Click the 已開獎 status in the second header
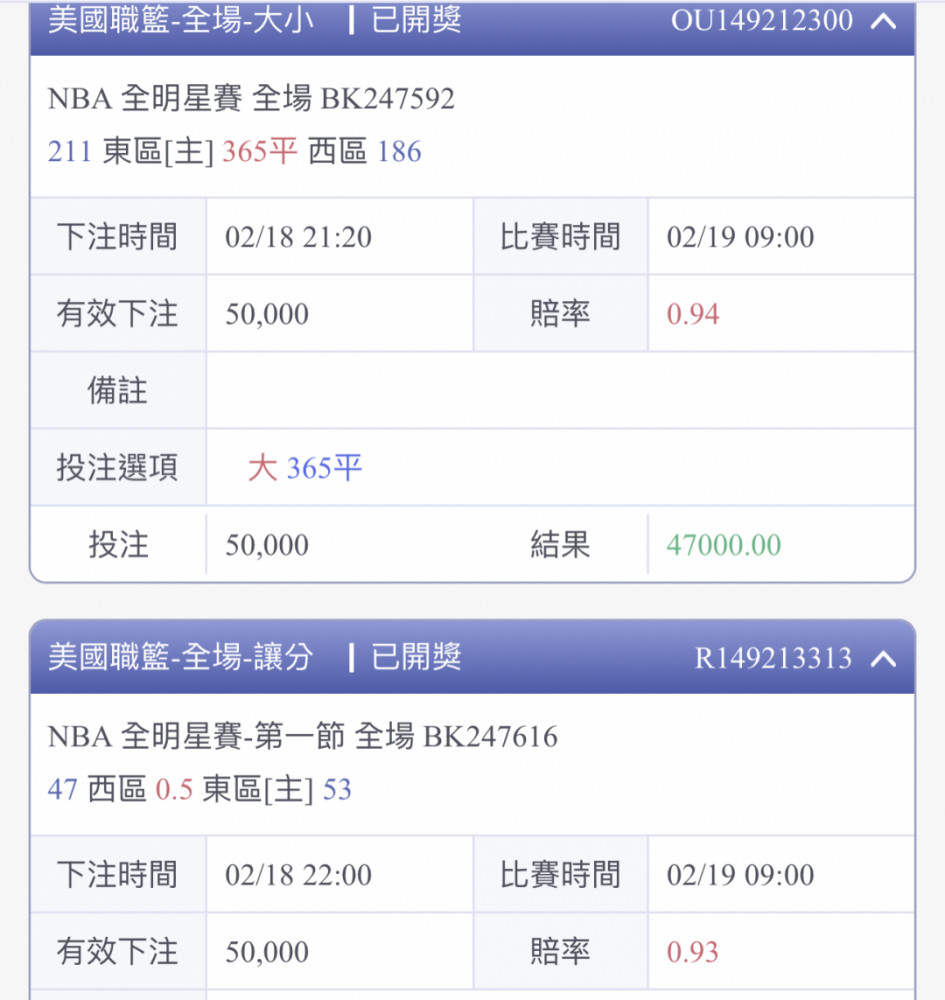The width and height of the screenshot is (945, 1000). tap(416, 657)
